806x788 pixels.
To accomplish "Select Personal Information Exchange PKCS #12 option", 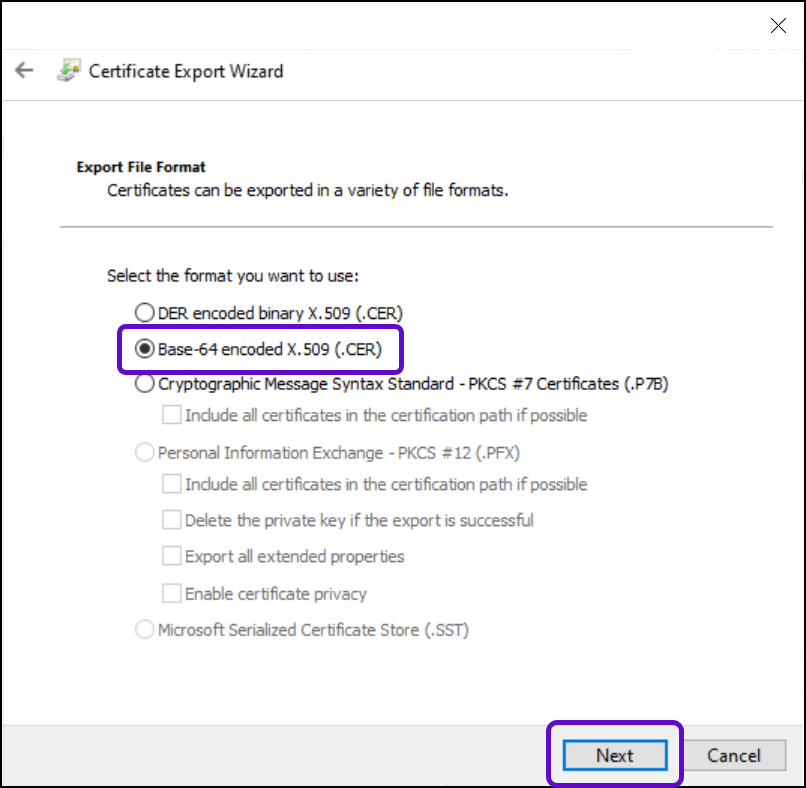I will pyautogui.click(x=145, y=453).
